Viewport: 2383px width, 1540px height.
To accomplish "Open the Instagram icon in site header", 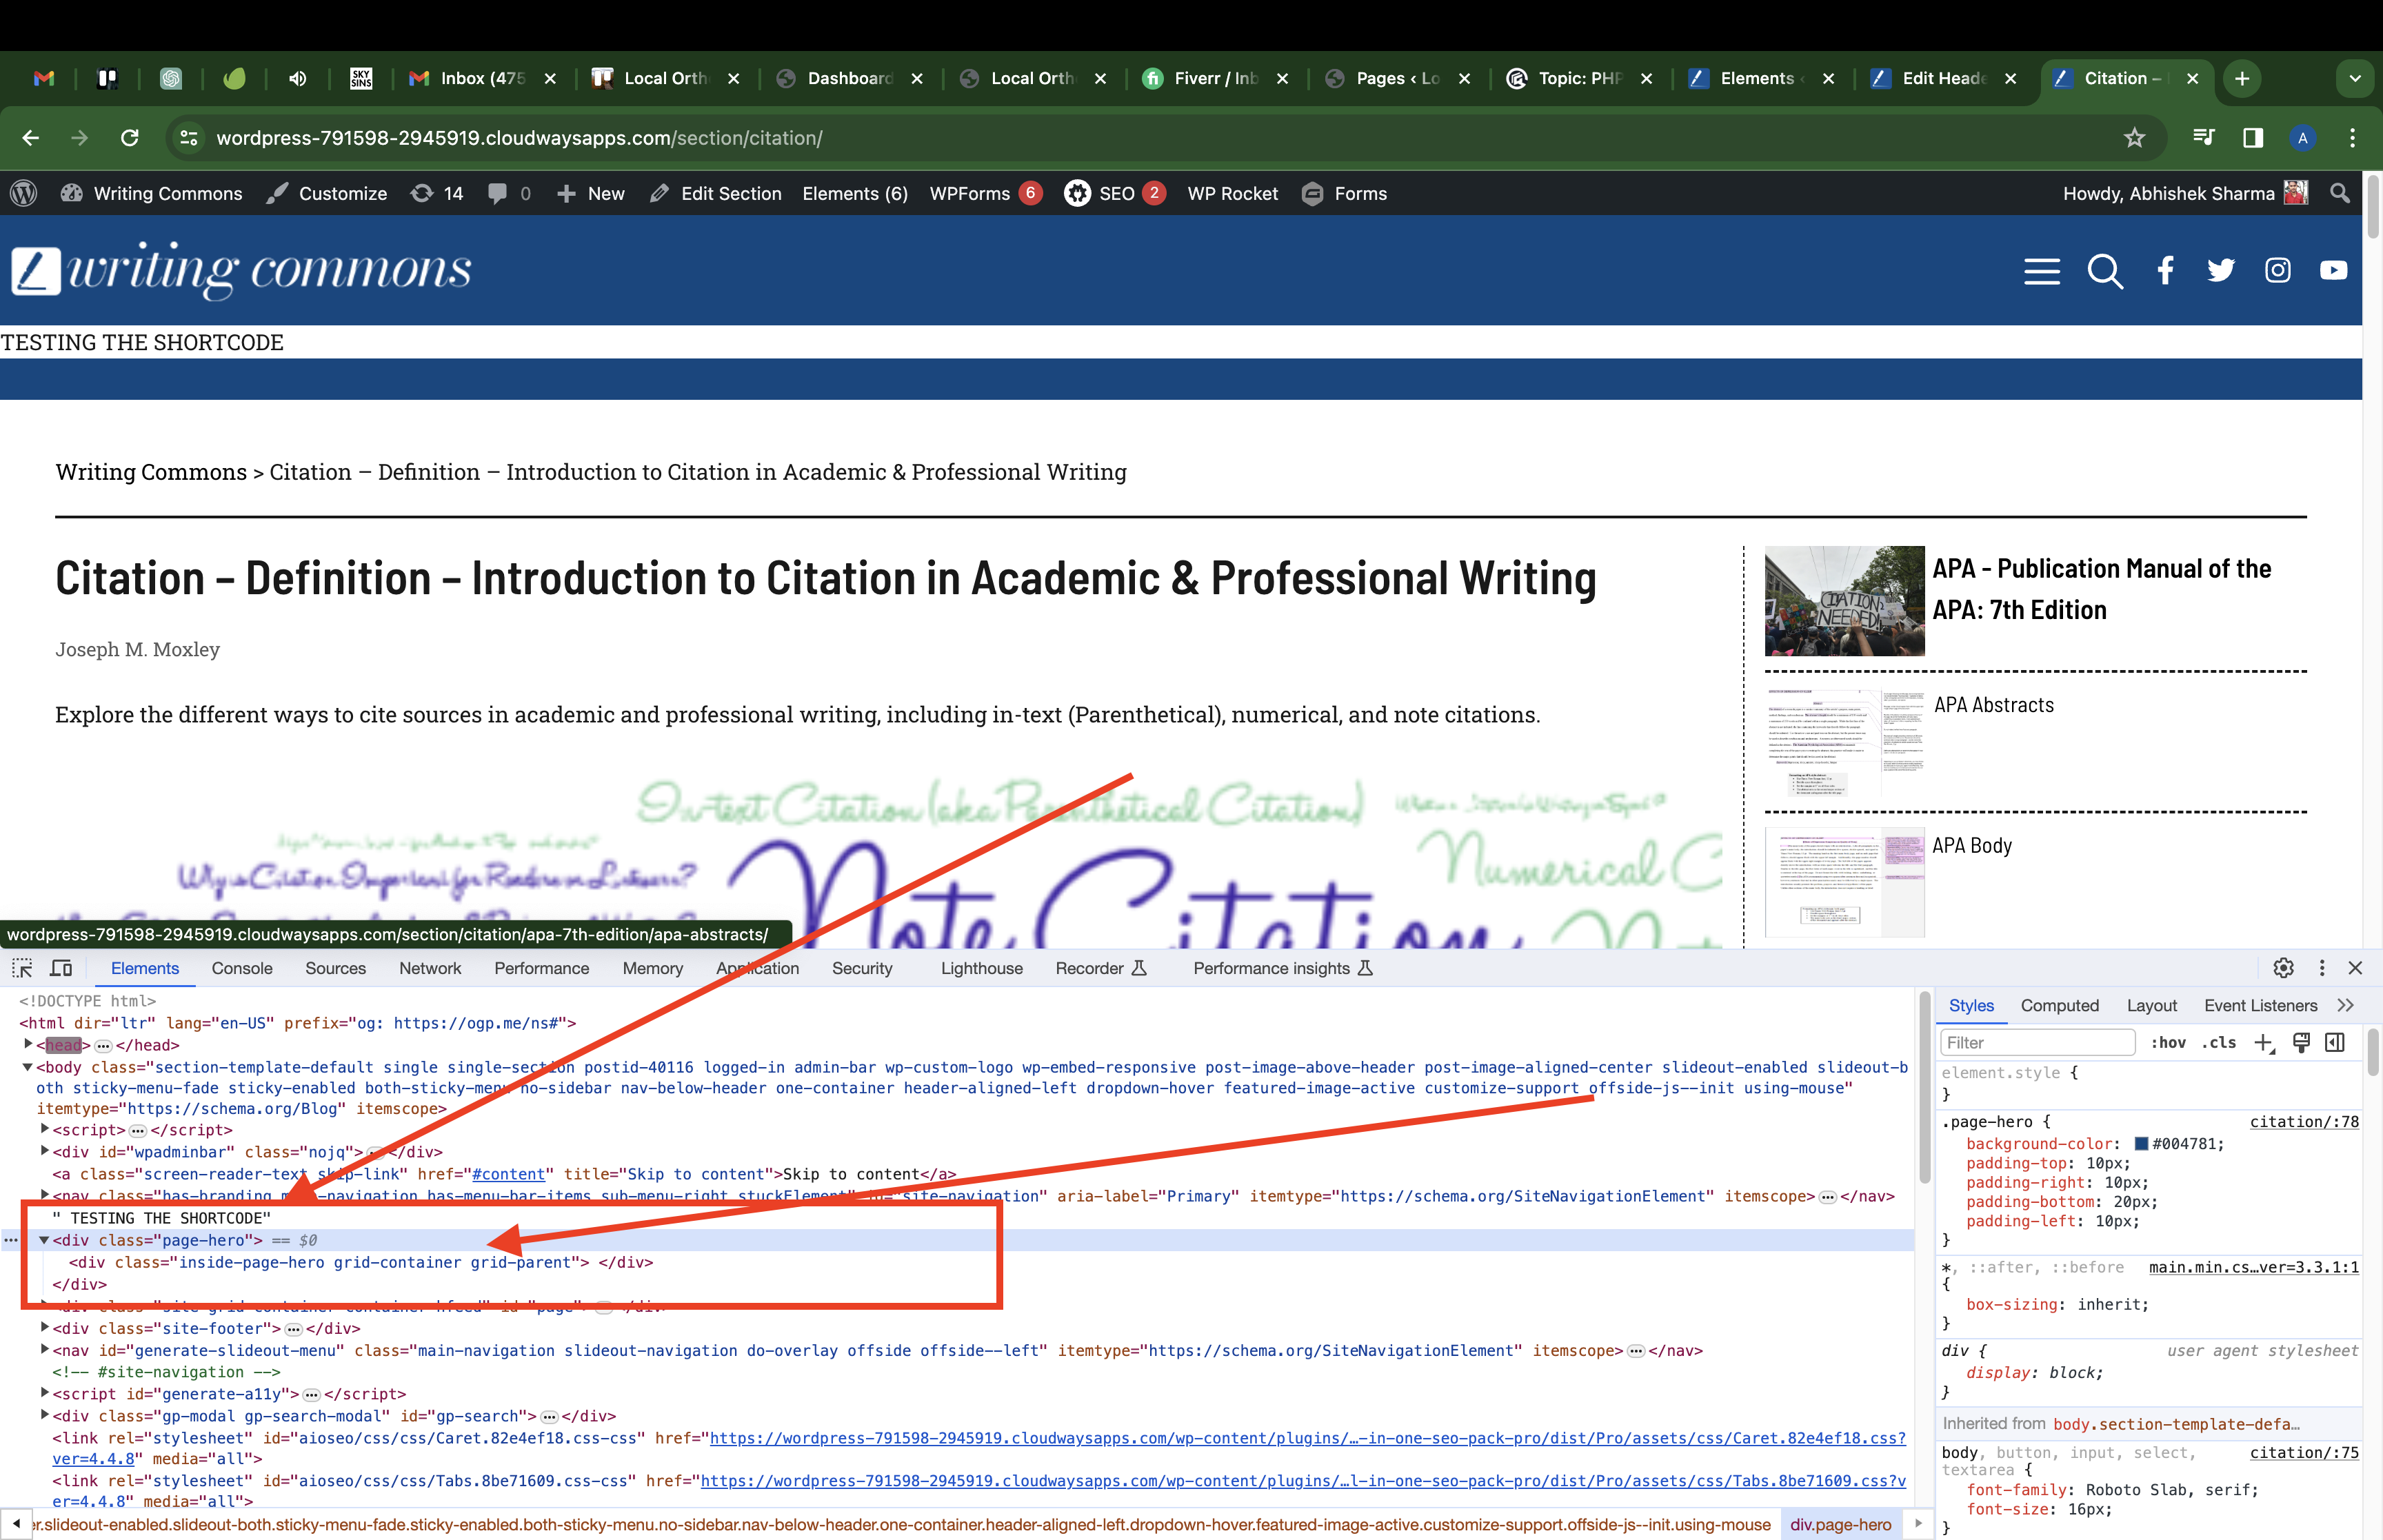I will tap(2278, 270).
